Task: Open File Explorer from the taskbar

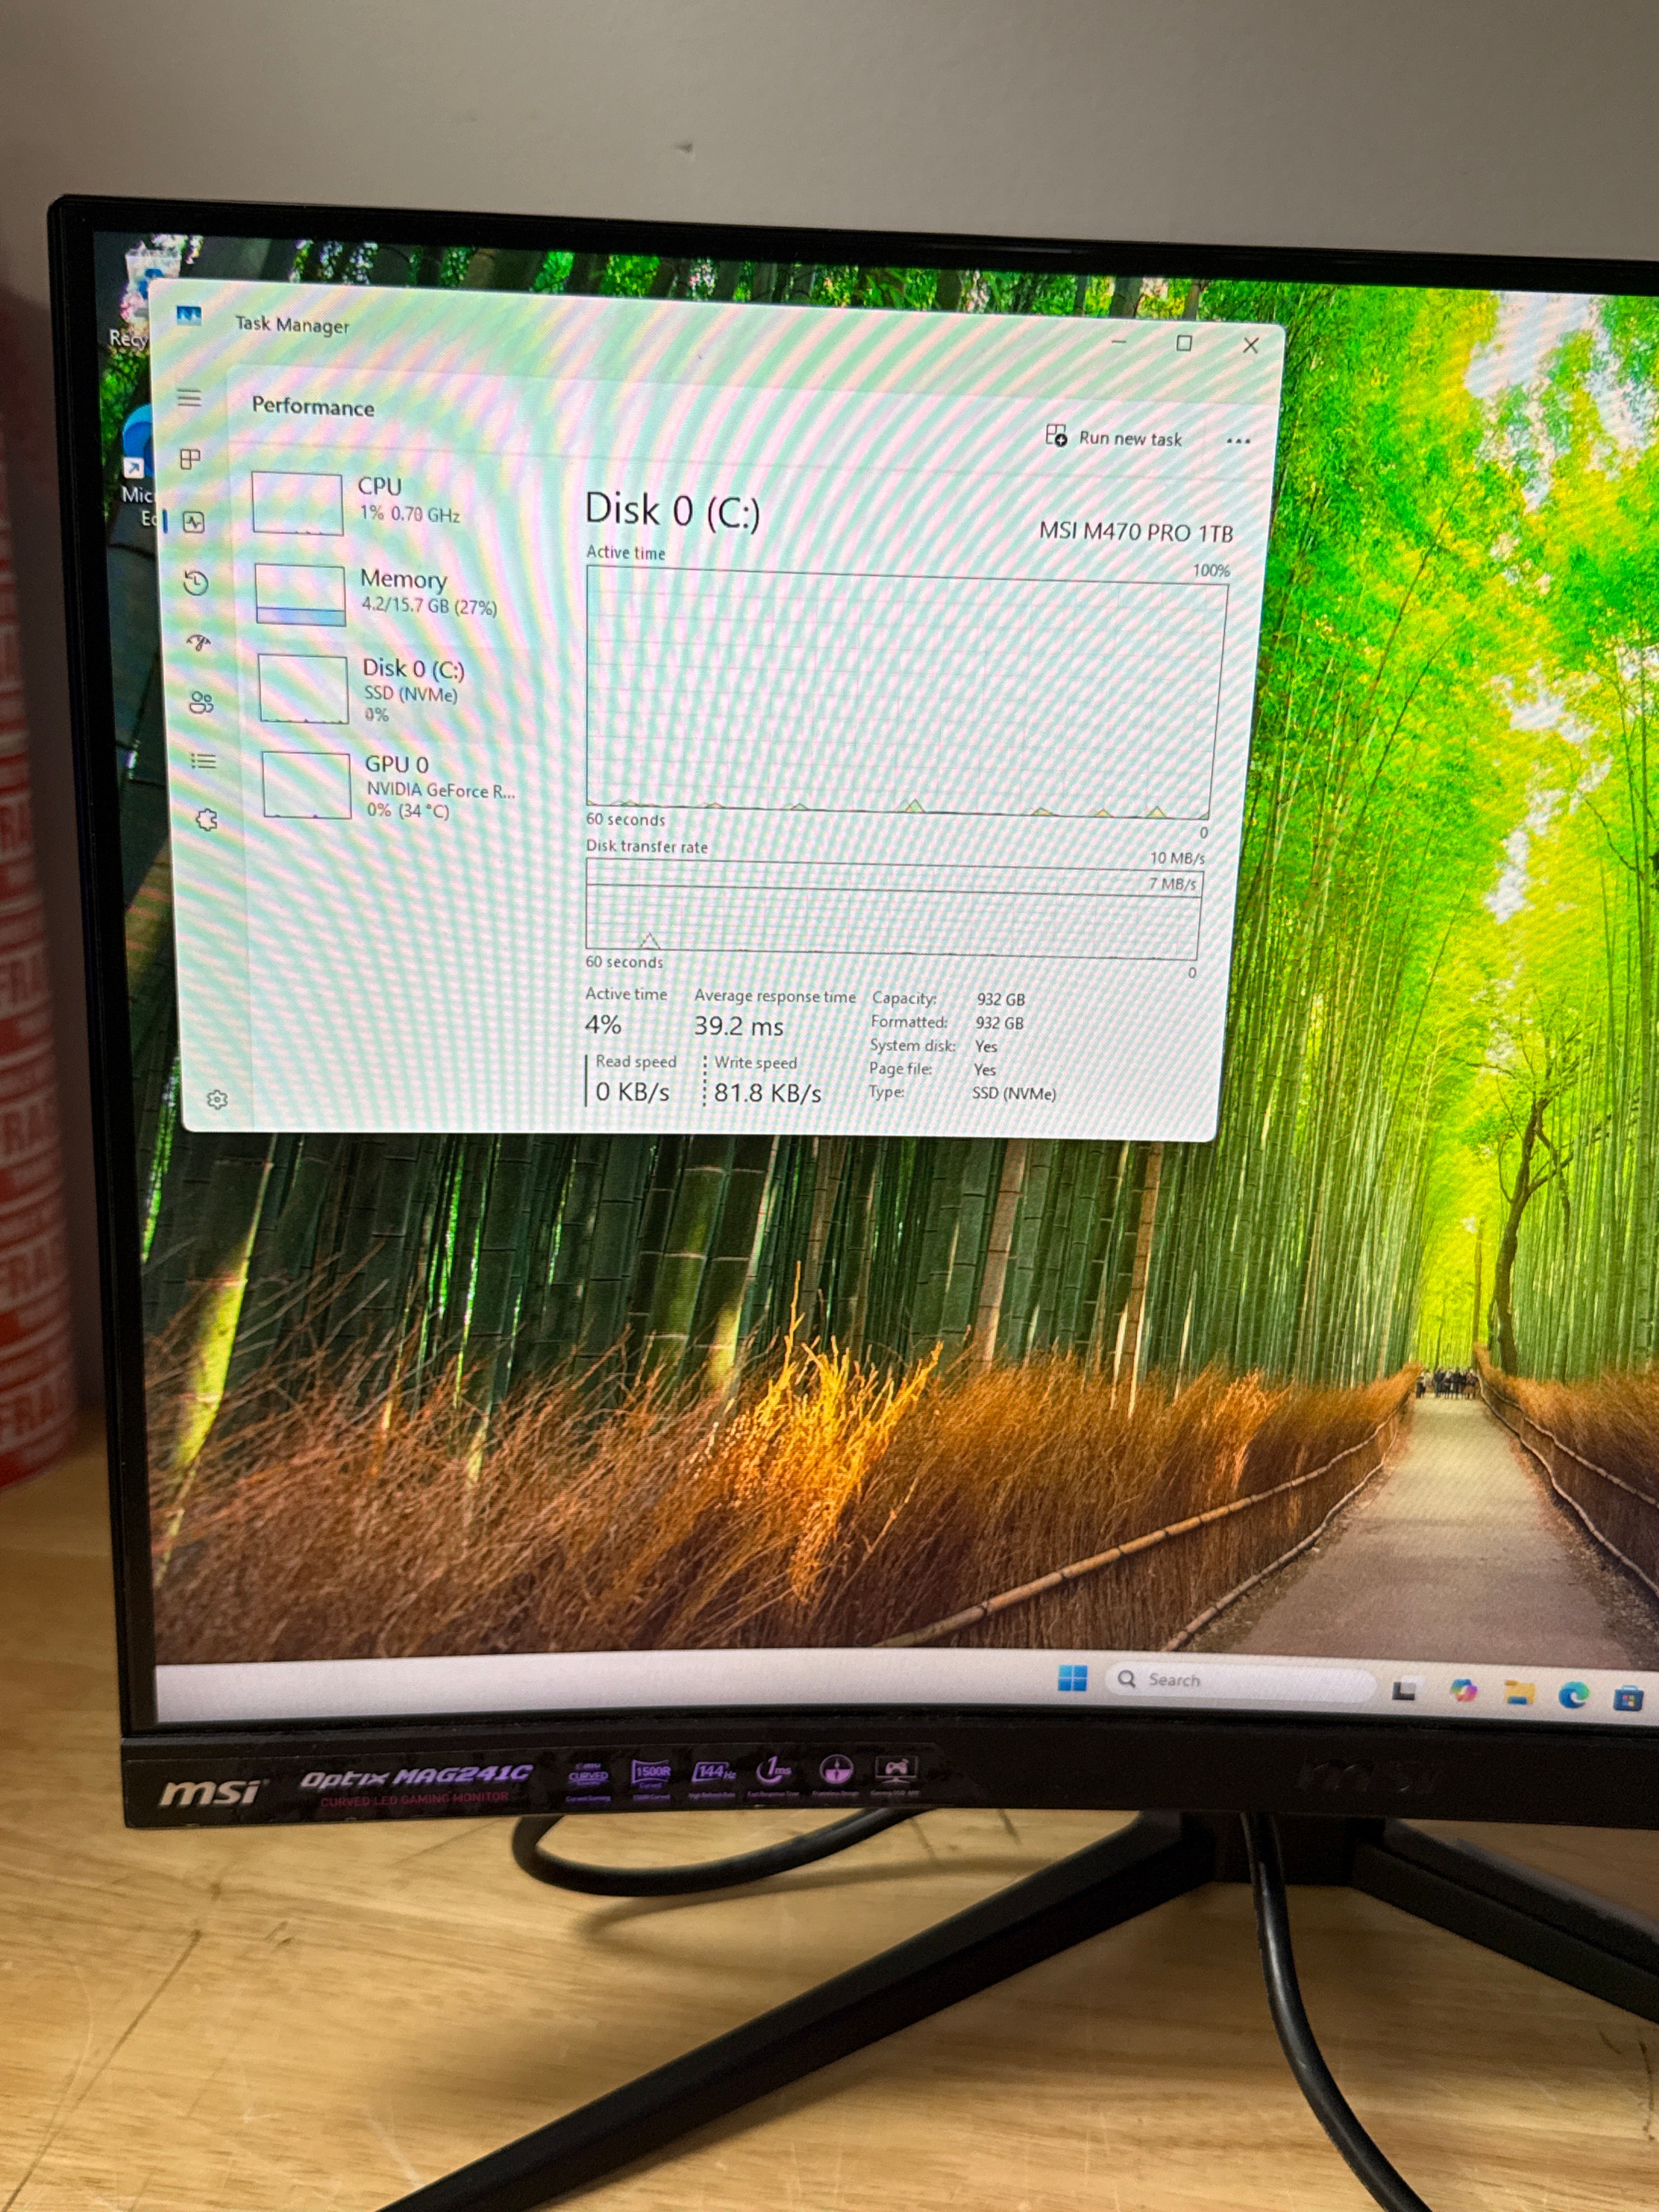Action: pos(1519,1693)
